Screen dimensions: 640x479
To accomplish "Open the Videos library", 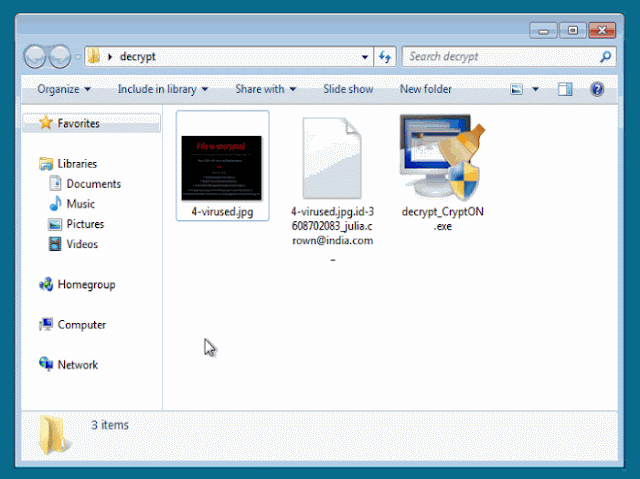I will [82, 244].
